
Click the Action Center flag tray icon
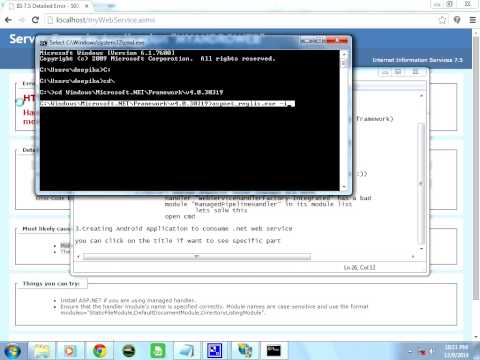click(x=422, y=351)
